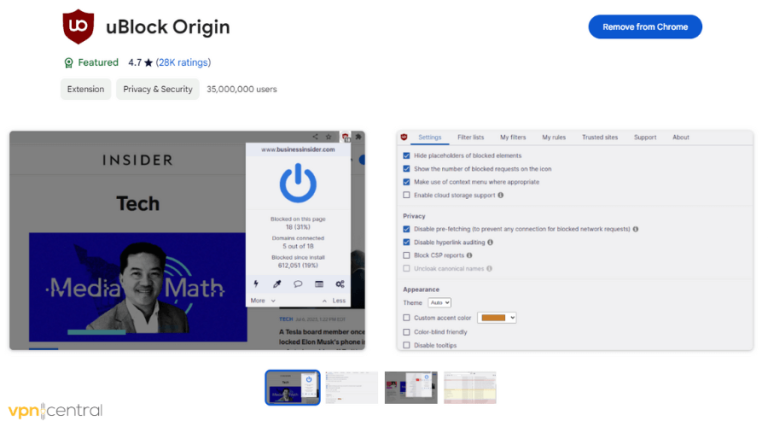Viewport: 768px width, 427px height.
Task: Toggle Show number of blocked requests checkbox
Action: [407, 169]
